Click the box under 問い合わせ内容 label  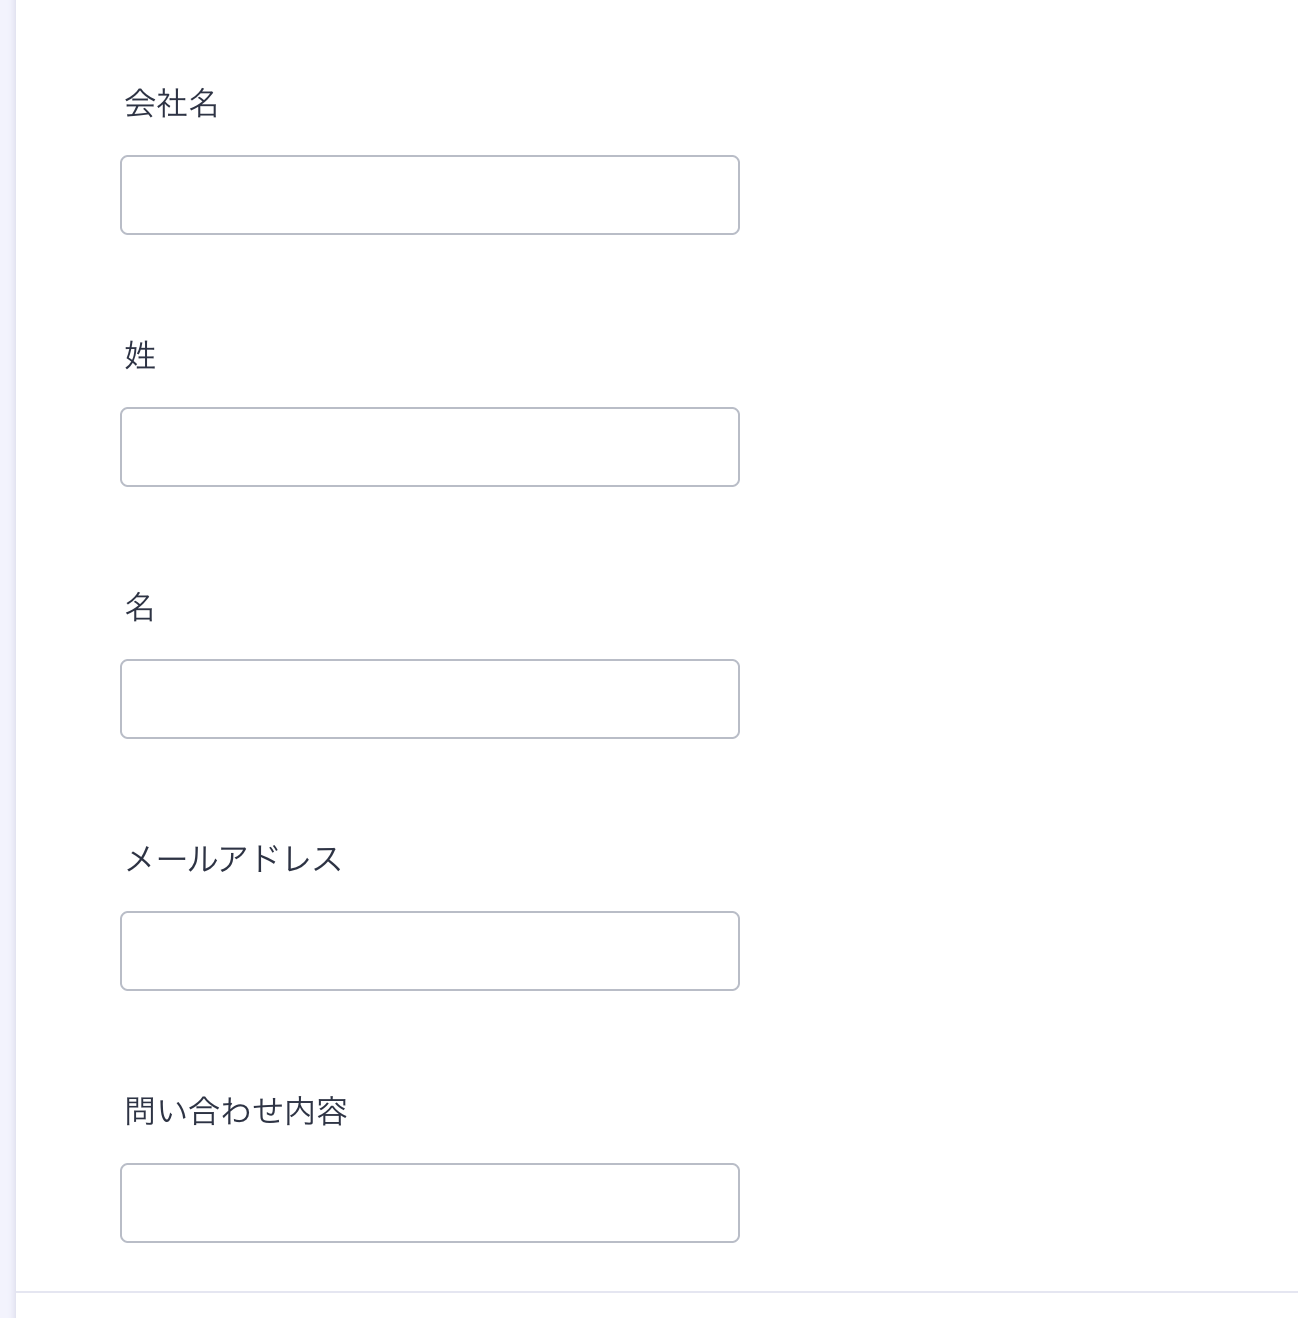coord(430,1203)
